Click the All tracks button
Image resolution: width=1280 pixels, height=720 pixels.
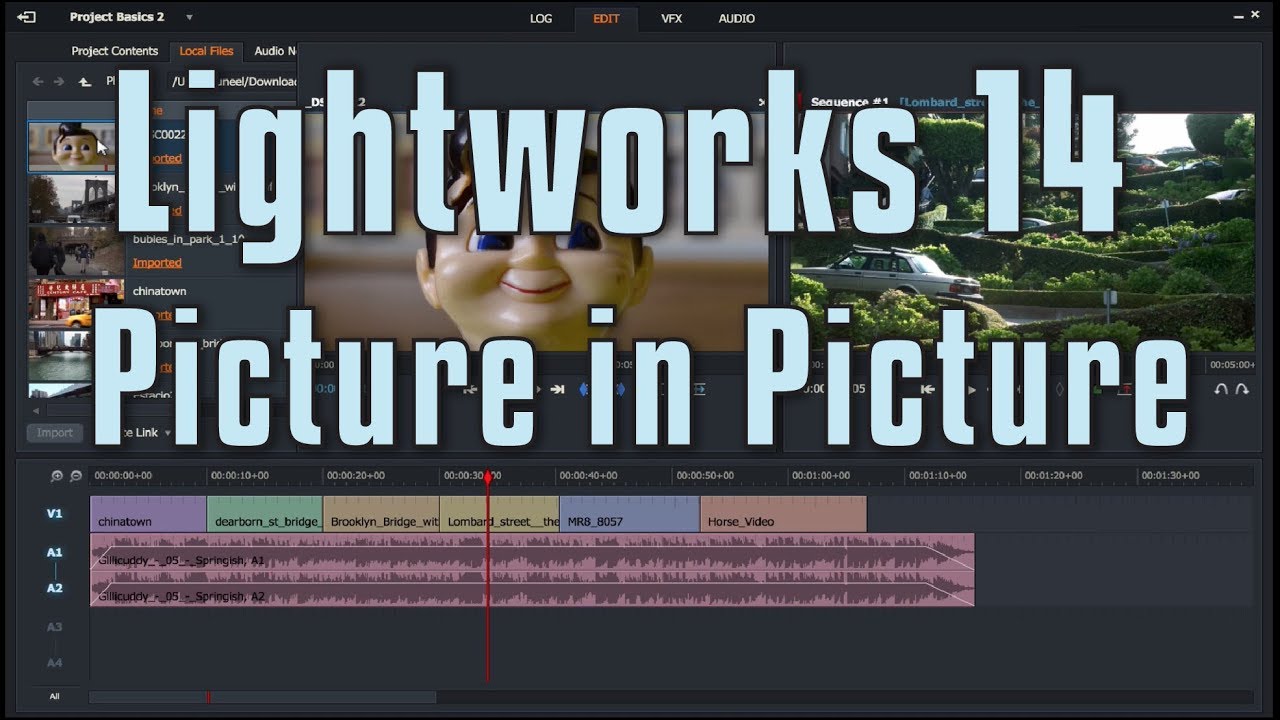[54, 696]
